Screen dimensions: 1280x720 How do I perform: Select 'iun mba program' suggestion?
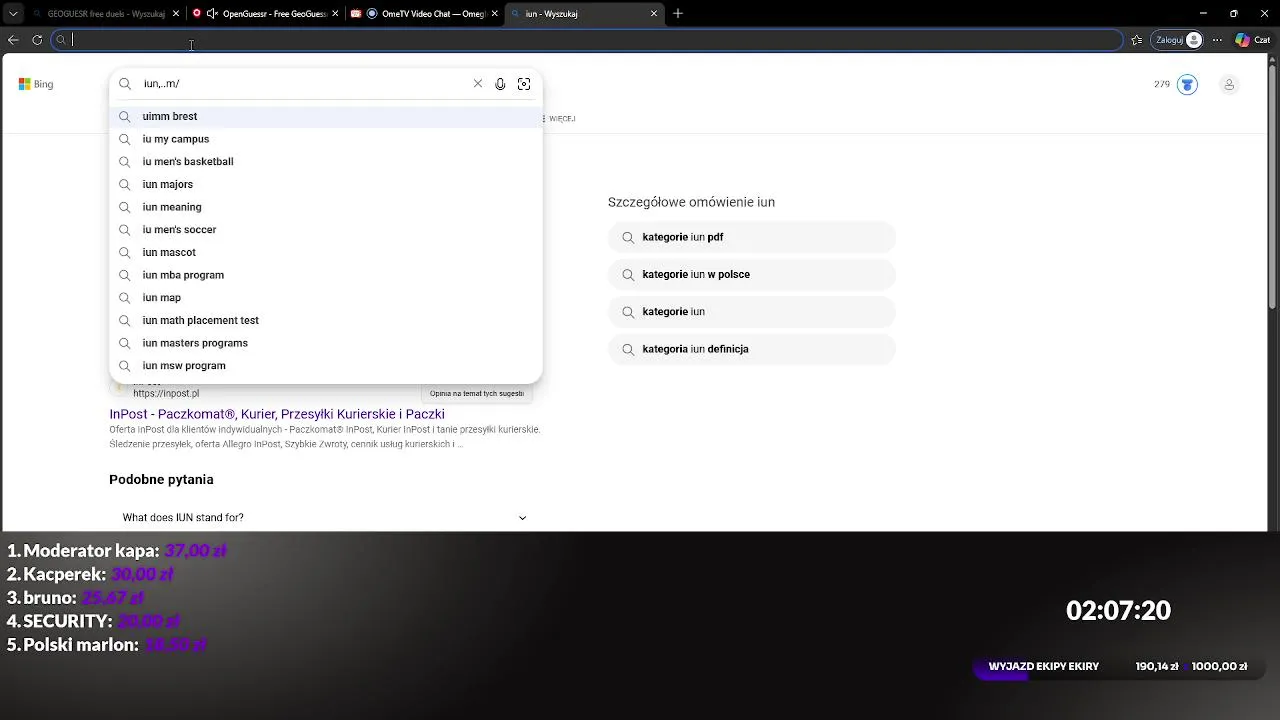tap(326, 275)
